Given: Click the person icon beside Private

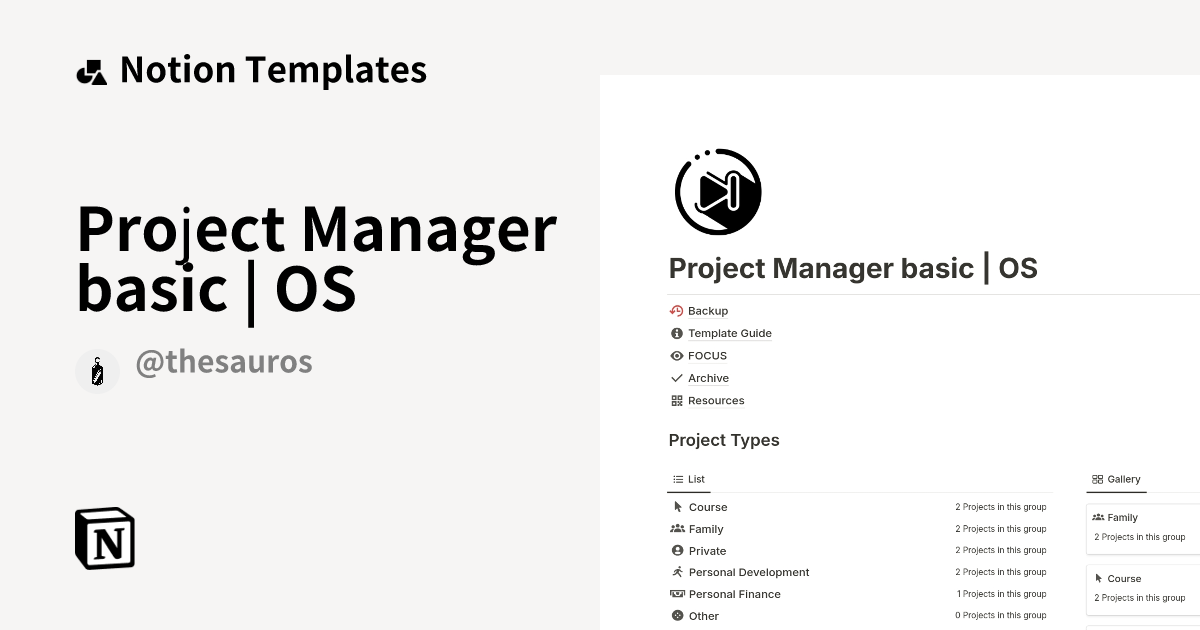Looking at the screenshot, I should [677, 550].
